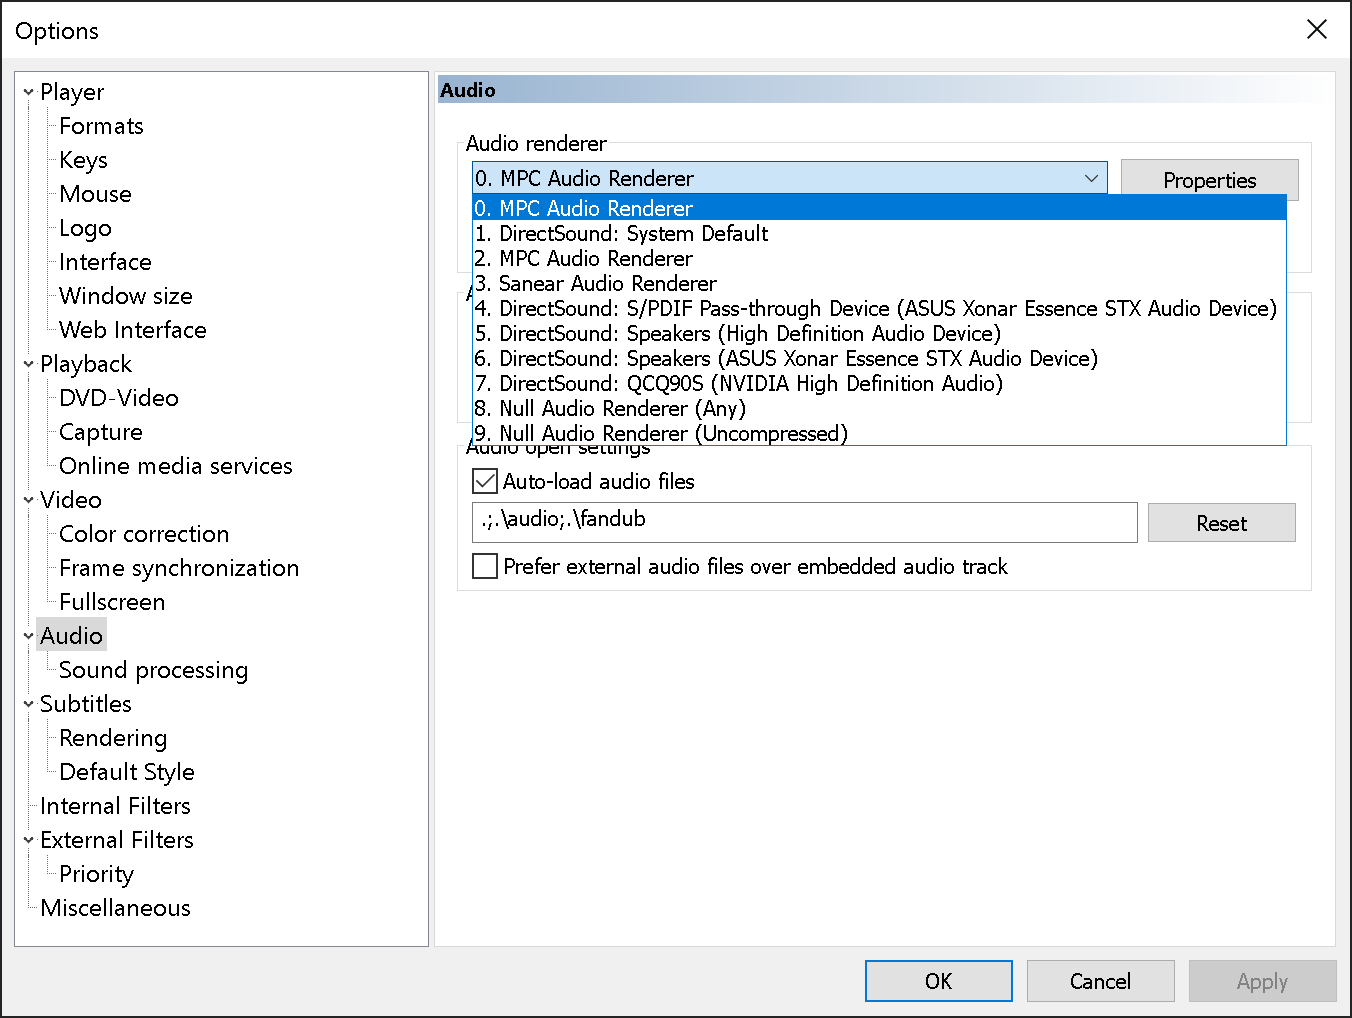Open Formats settings page

[101, 126]
